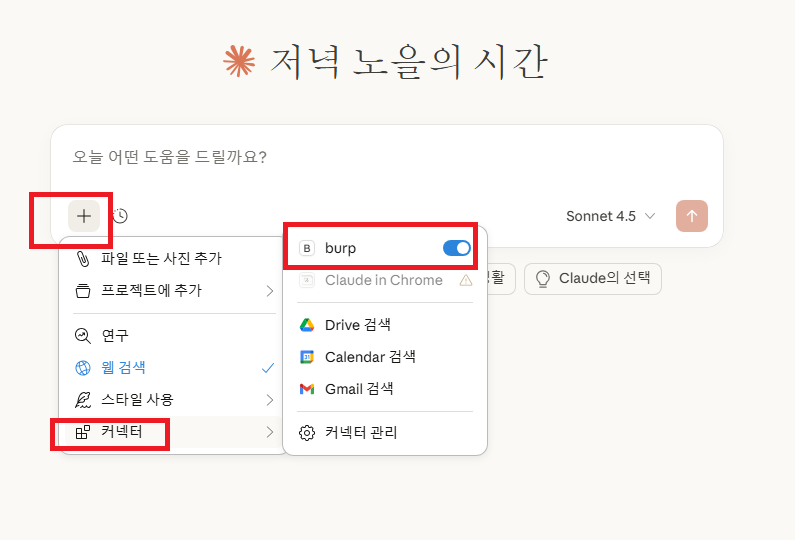Select the 연구 menu item
Image resolution: width=795 pixels, height=540 pixels.
(x=115, y=336)
